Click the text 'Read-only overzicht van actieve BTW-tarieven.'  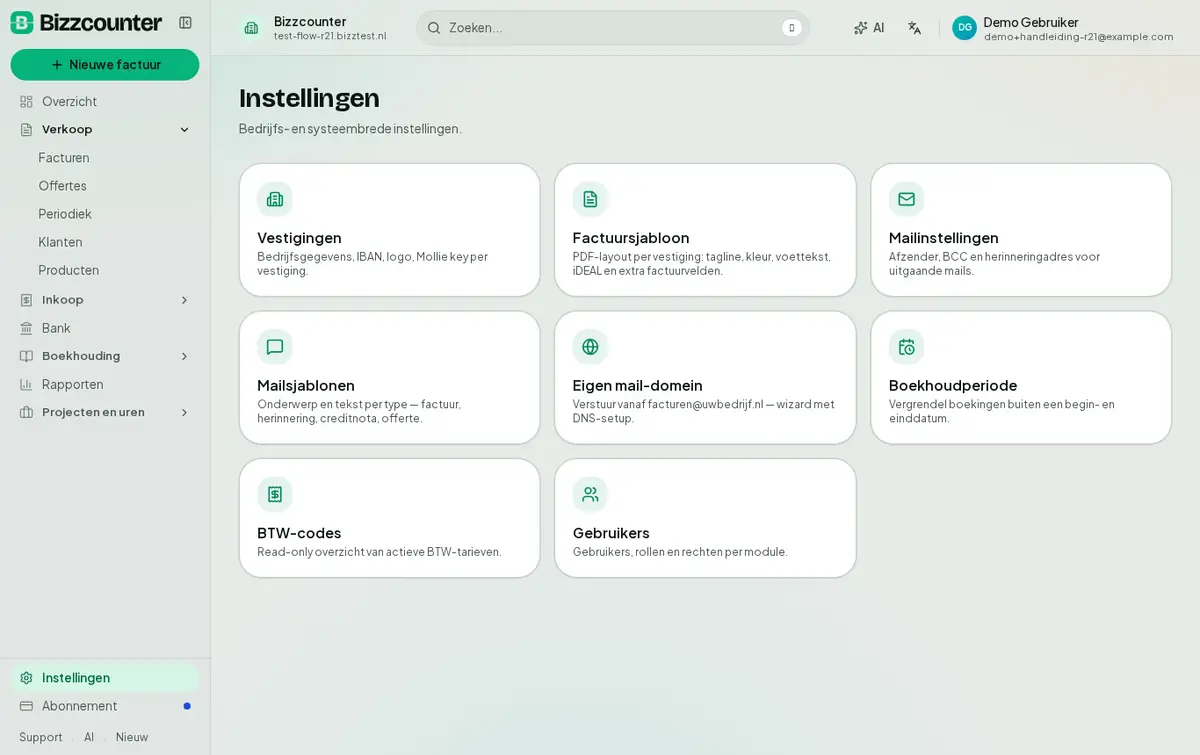click(379, 552)
